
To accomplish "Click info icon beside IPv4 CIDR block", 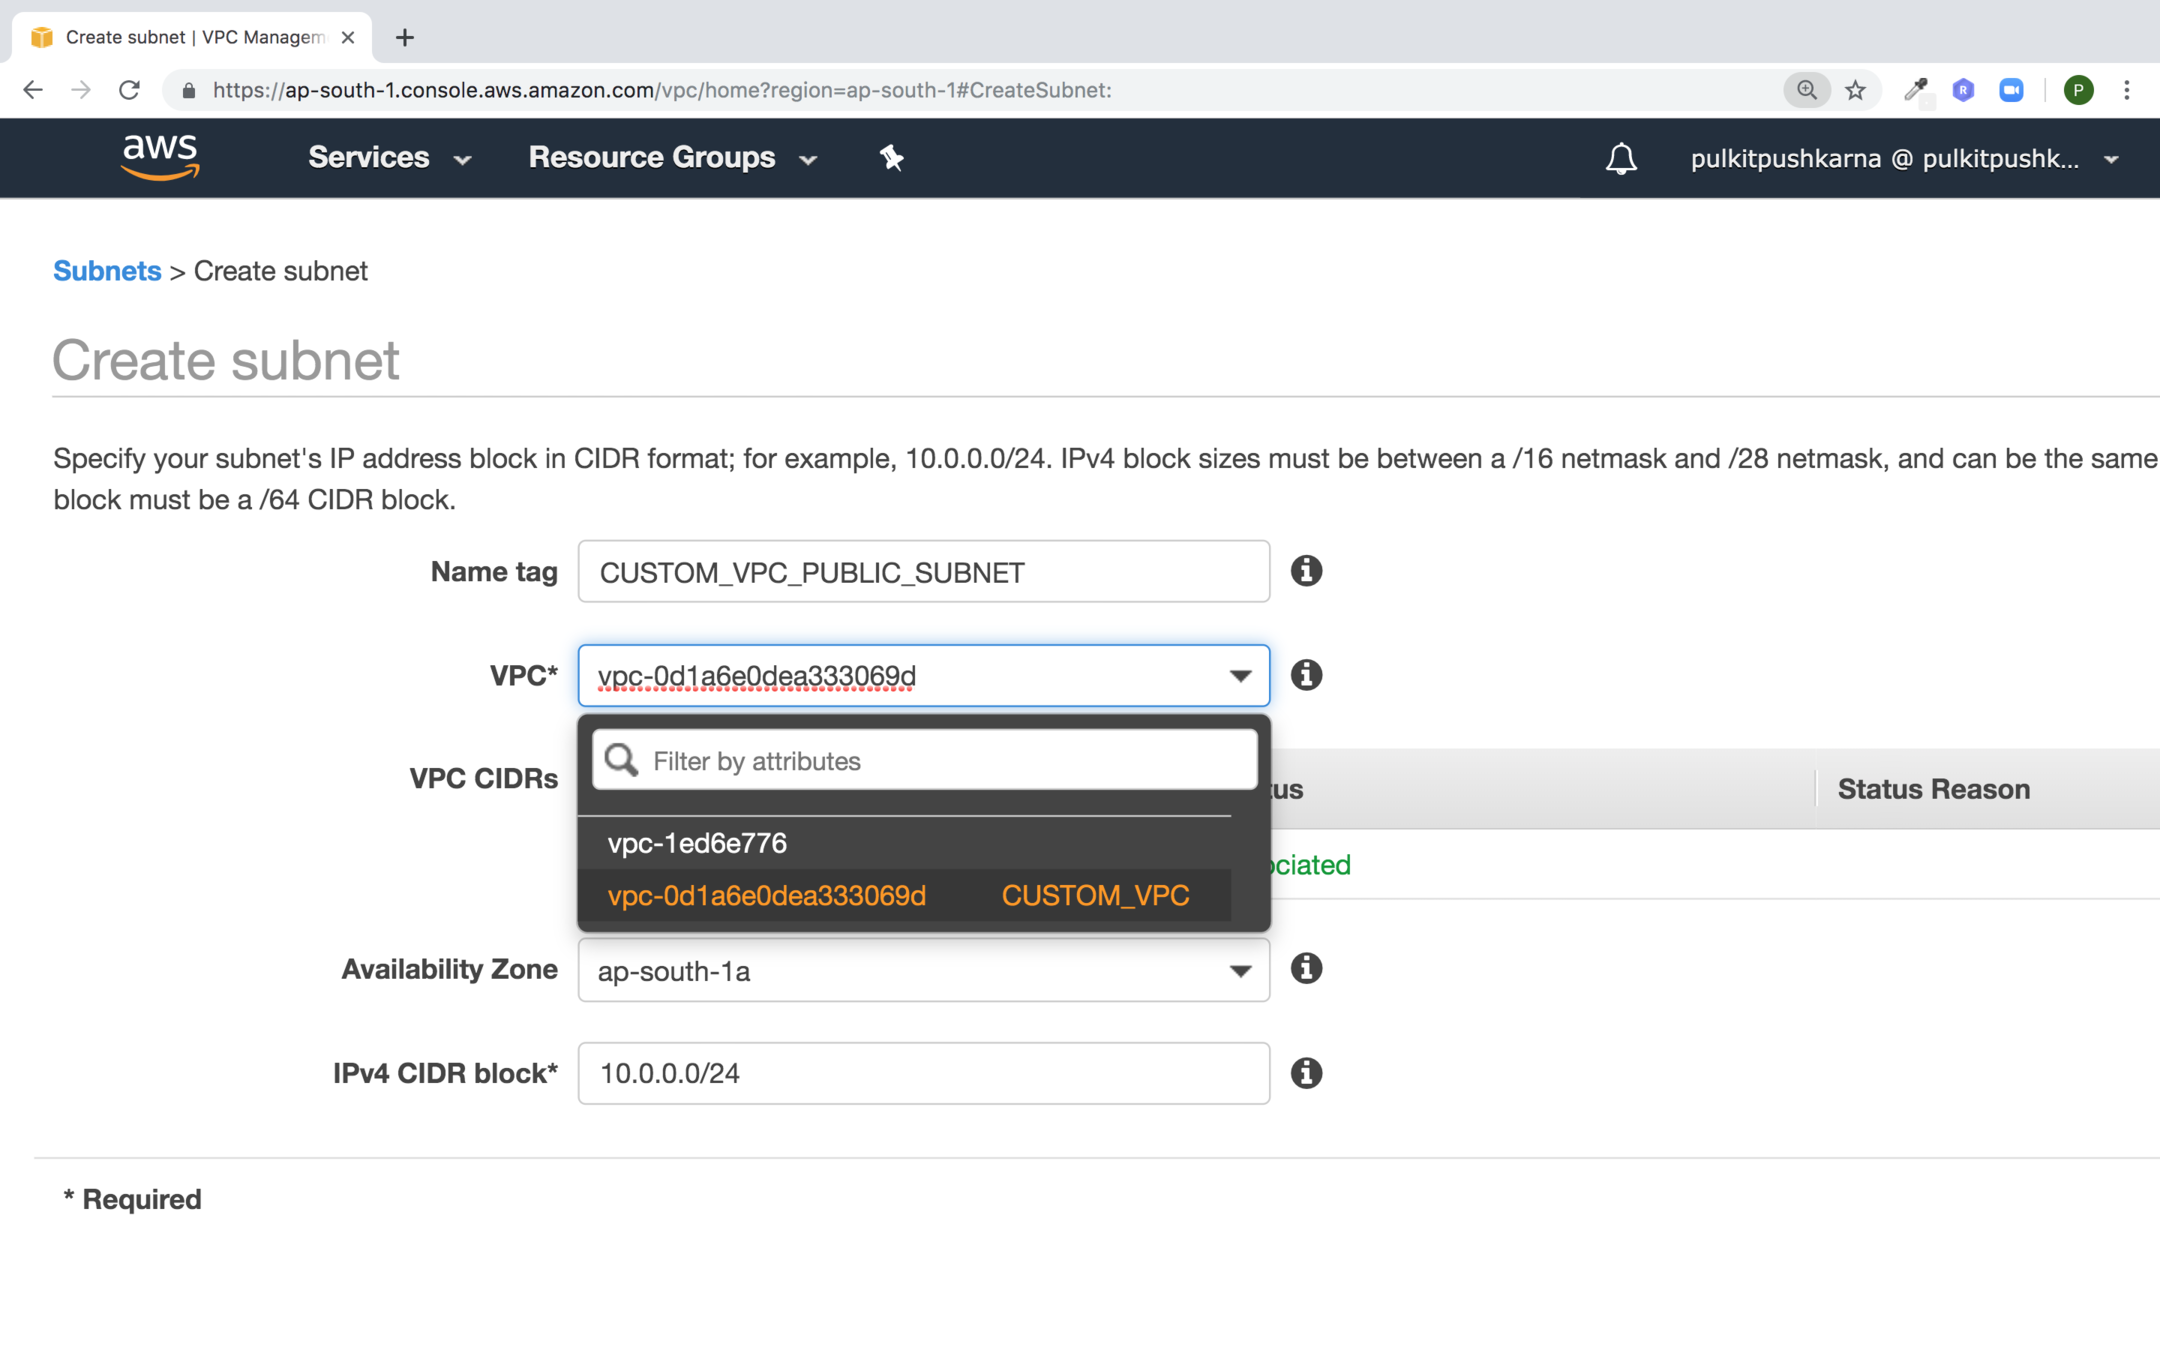I will 1306,1073.
